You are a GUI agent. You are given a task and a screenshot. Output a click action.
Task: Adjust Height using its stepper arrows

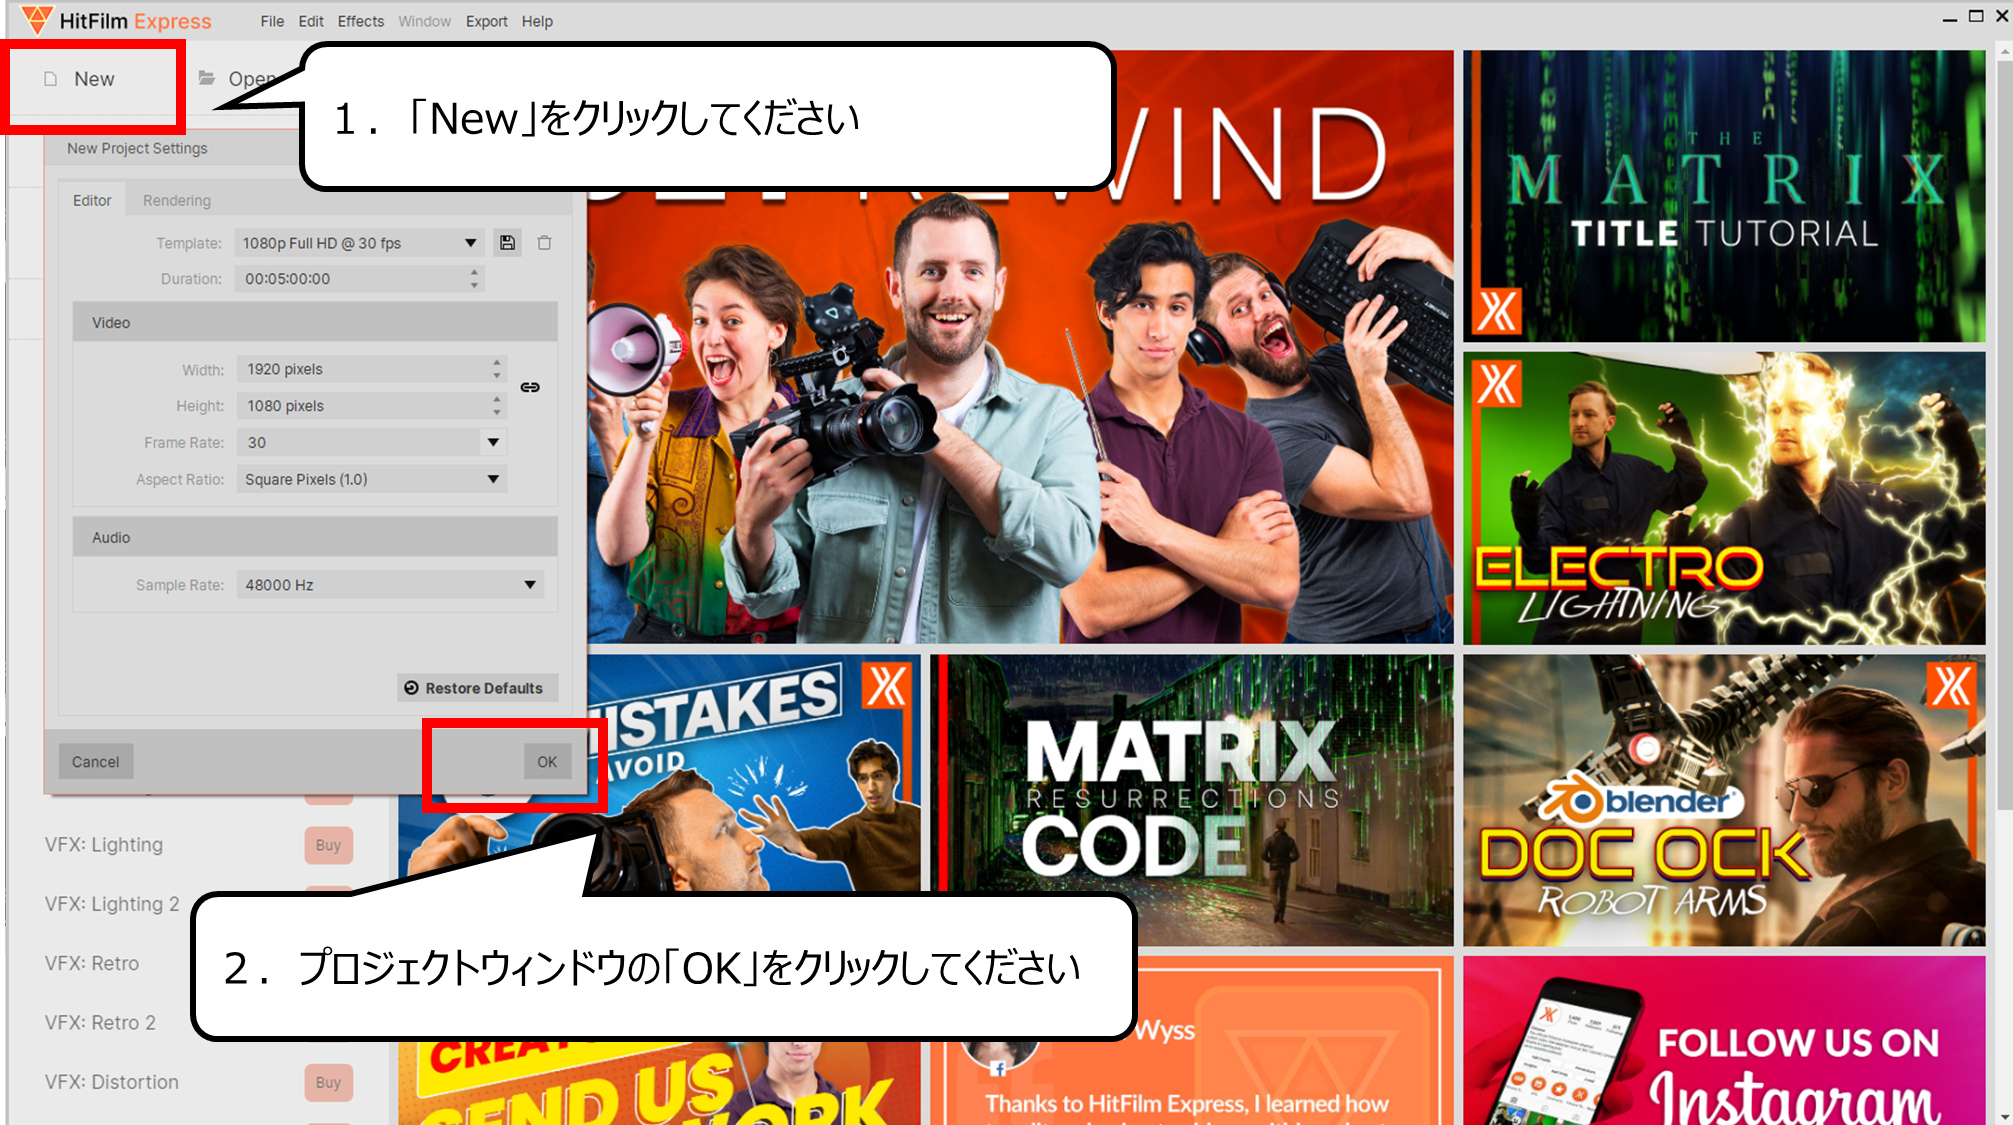coord(497,406)
